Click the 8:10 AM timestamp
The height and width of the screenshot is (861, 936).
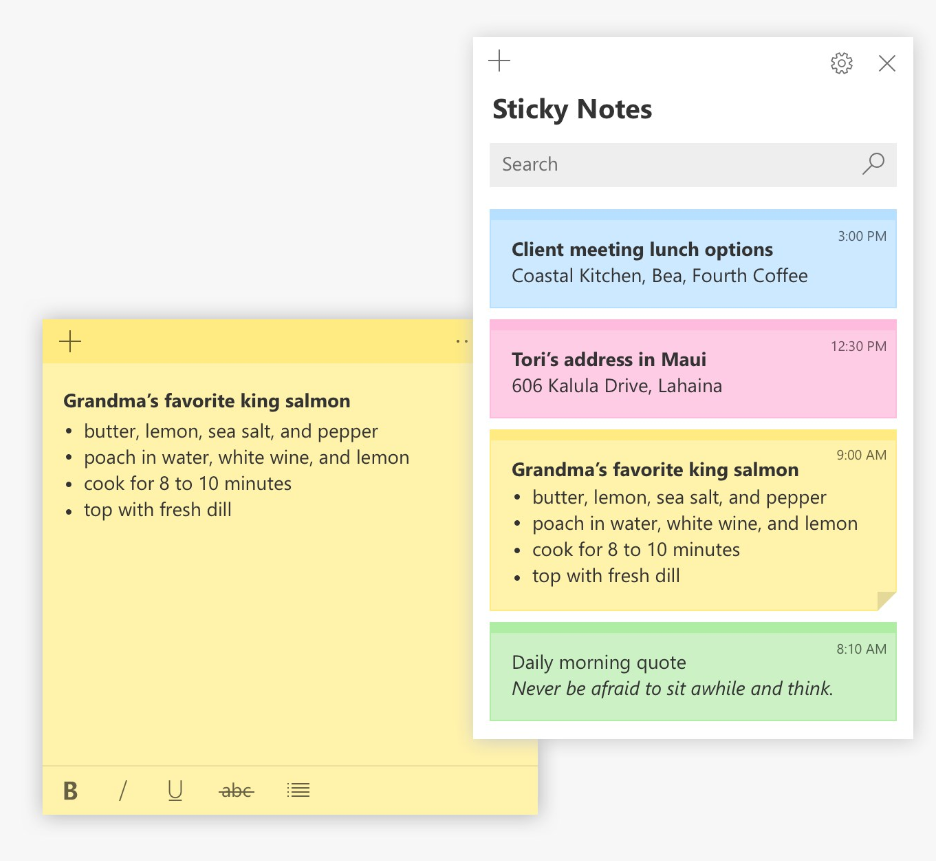pos(861,649)
